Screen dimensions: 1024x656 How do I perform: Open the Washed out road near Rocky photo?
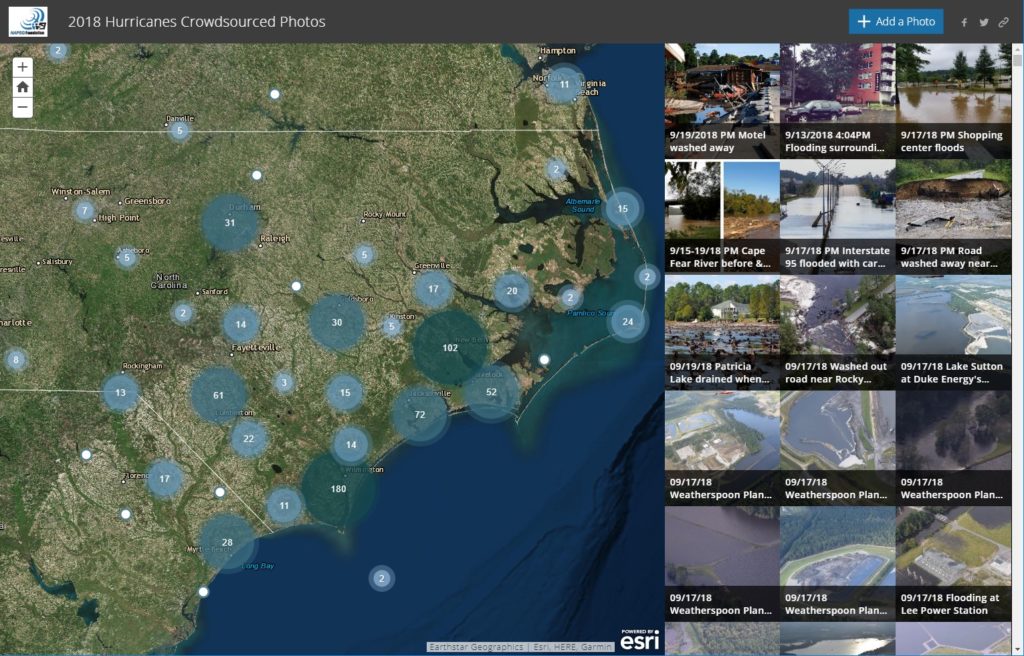(838, 333)
